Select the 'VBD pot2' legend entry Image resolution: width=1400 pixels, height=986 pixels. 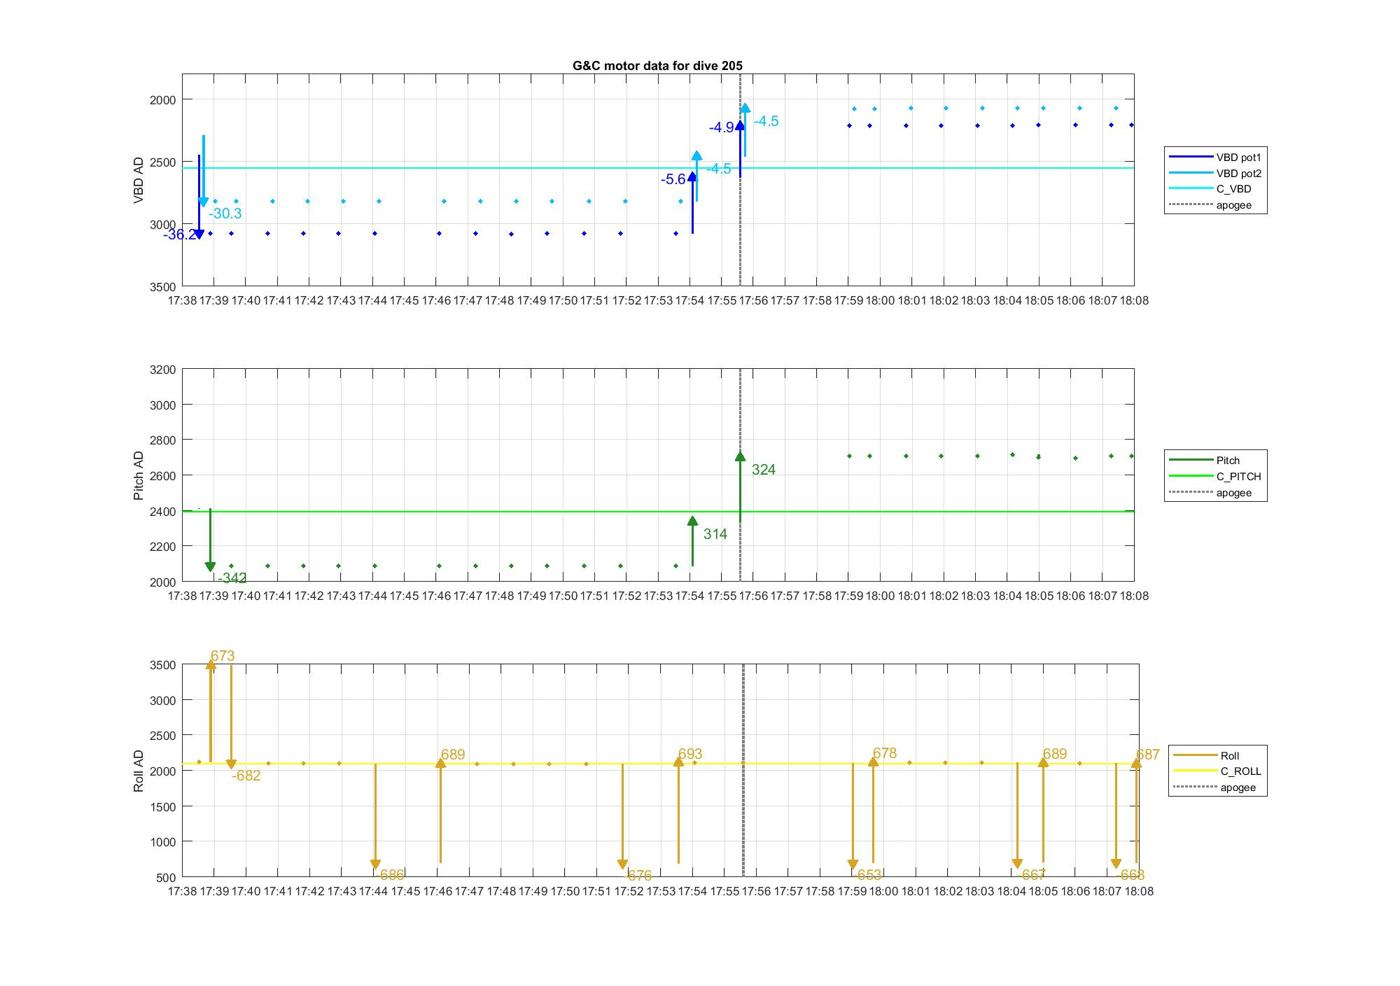pyautogui.click(x=1215, y=173)
